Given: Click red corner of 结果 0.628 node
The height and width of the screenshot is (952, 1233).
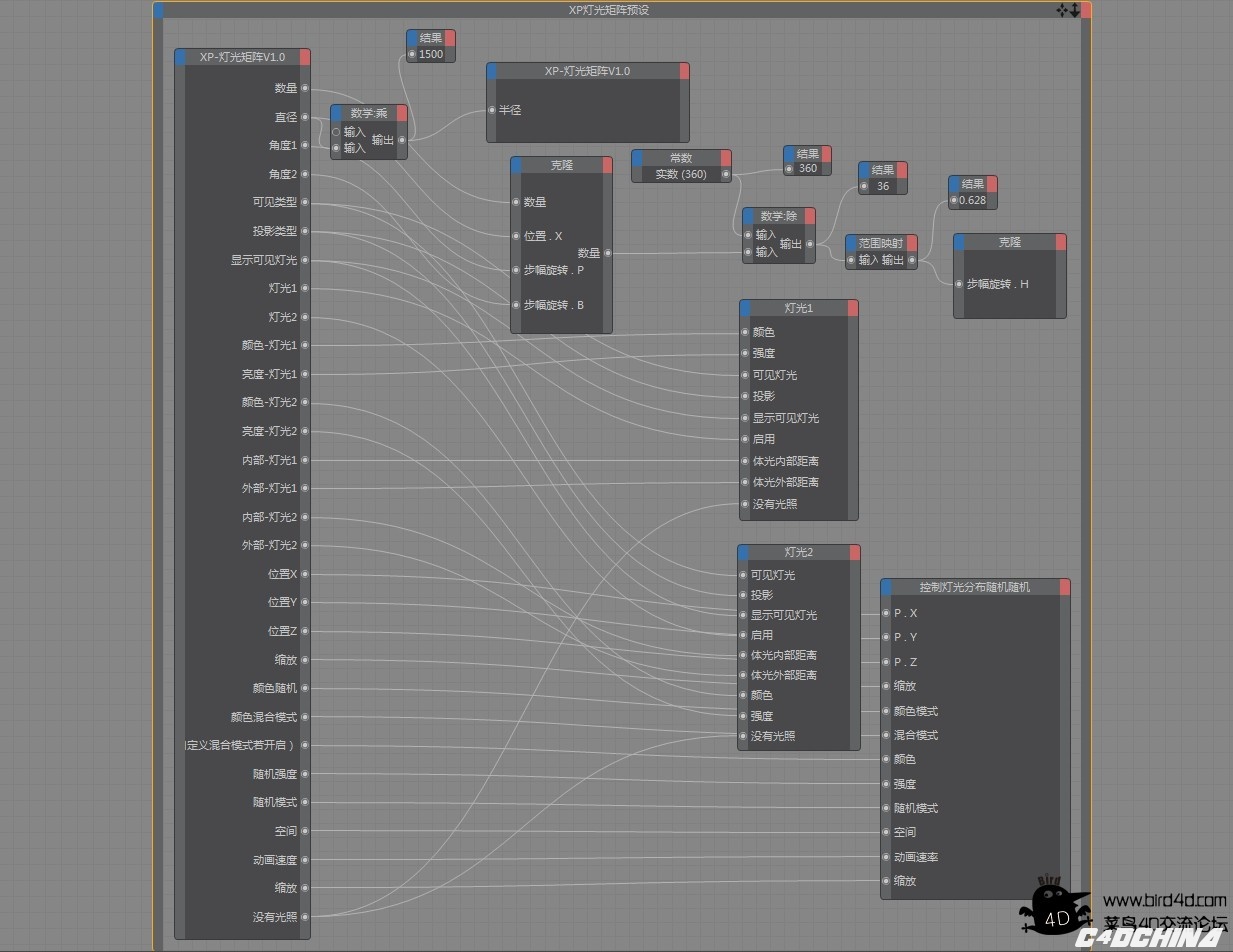Looking at the screenshot, I should (992, 184).
